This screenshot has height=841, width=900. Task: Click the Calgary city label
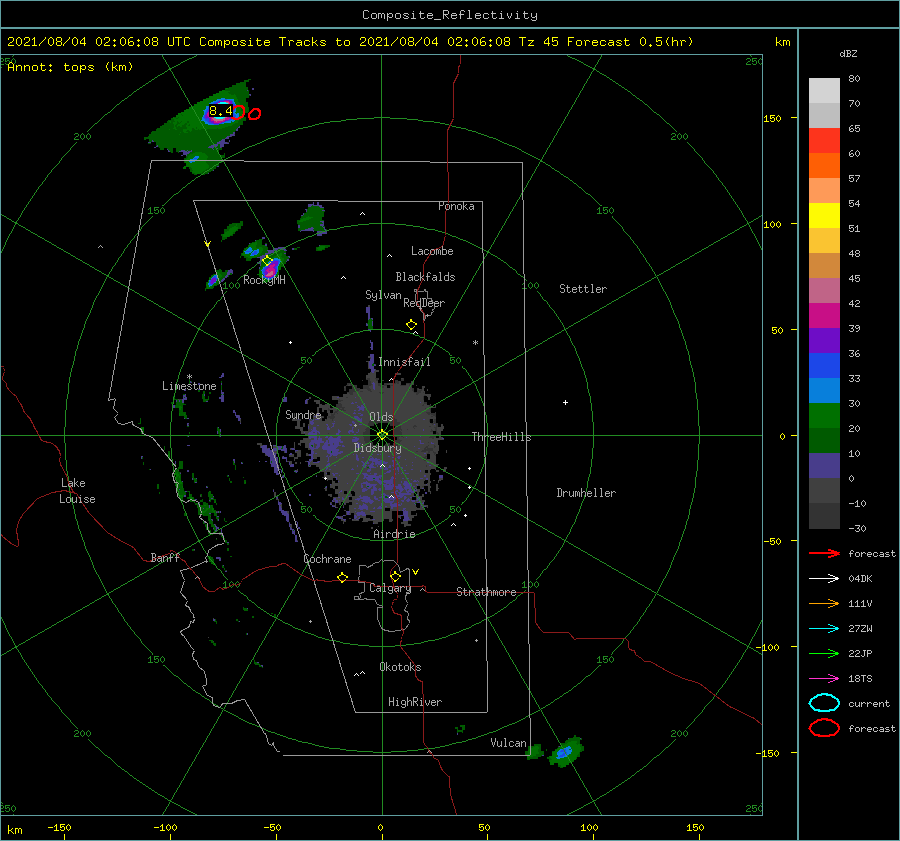[x=390, y=588]
